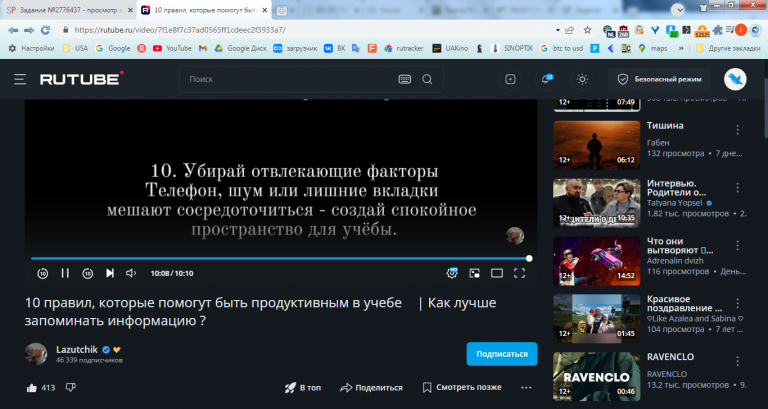Open the USA bookmarks folder
This screenshot has height=409, width=768.
tap(75, 48)
